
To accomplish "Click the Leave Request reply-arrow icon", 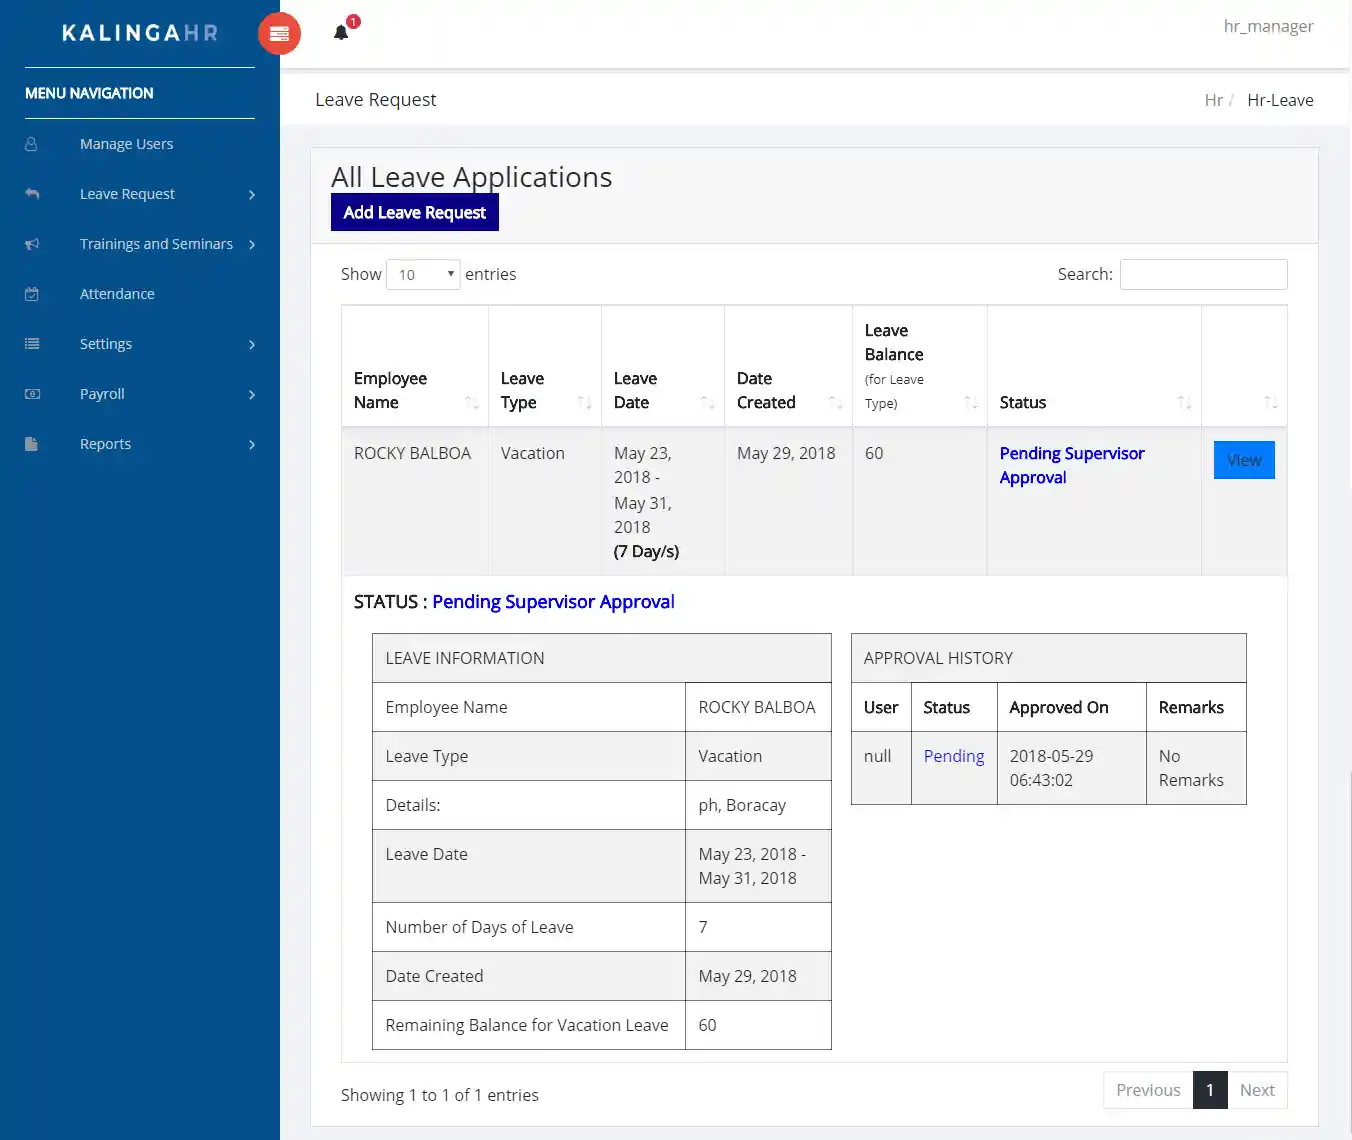I will 32,194.
